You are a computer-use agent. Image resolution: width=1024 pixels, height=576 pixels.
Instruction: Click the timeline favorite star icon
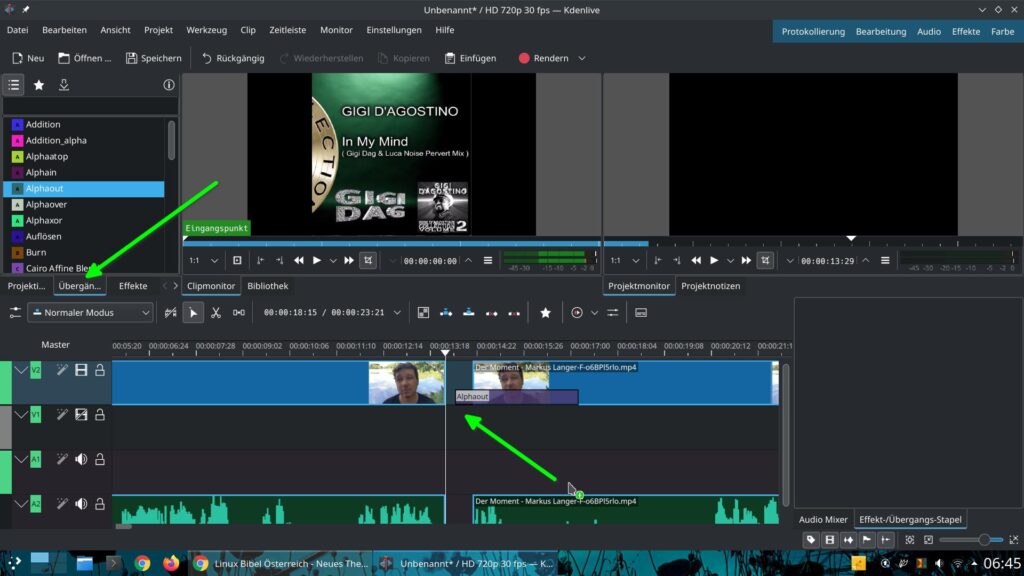click(x=545, y=313)
